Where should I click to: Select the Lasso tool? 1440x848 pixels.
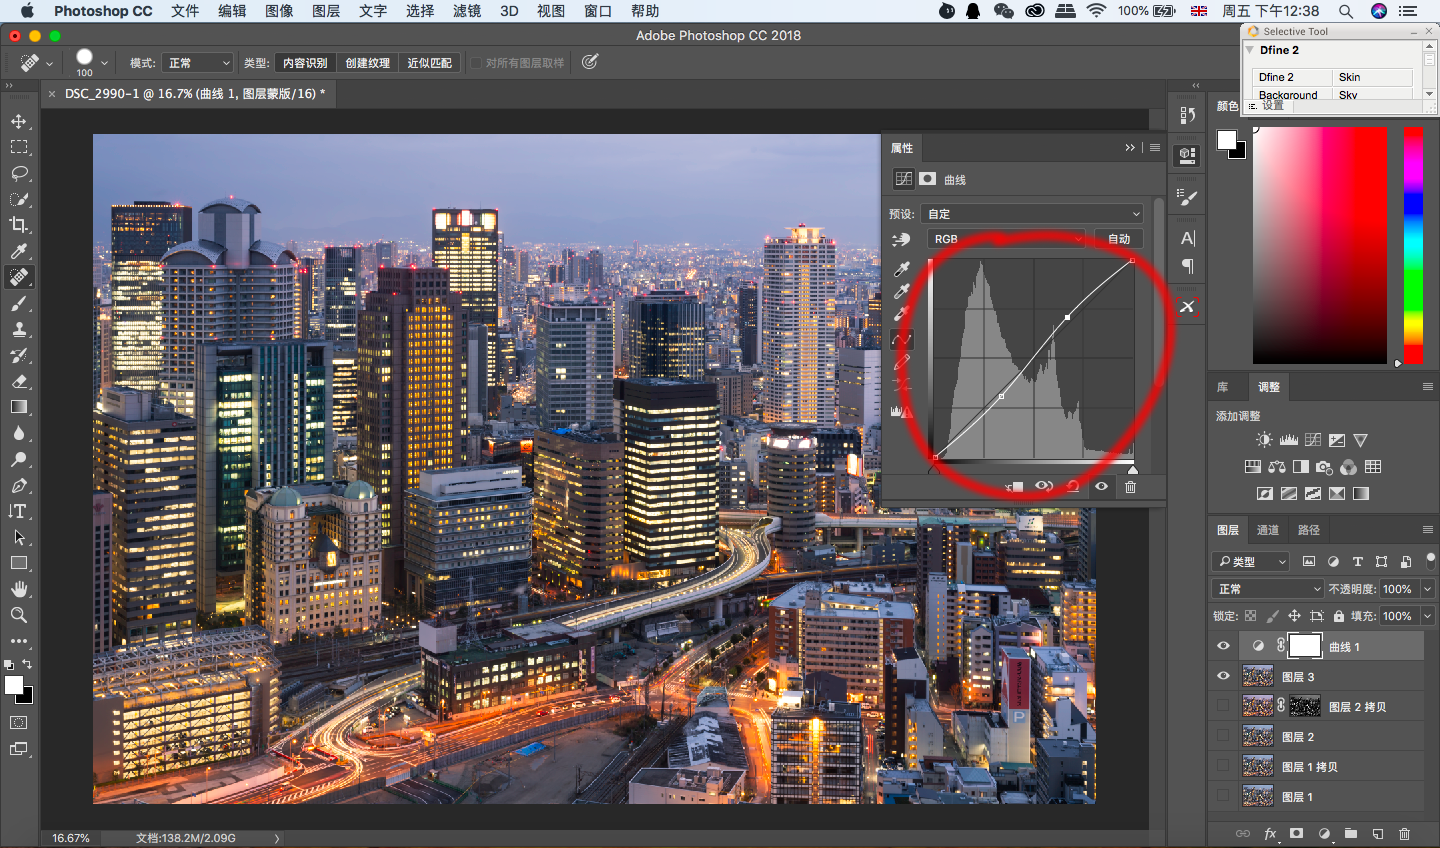pyautogui.click(x=19, y=173)
